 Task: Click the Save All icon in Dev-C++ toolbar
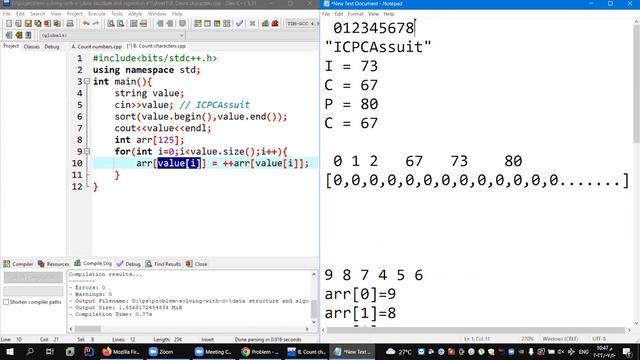coord(38,24)
